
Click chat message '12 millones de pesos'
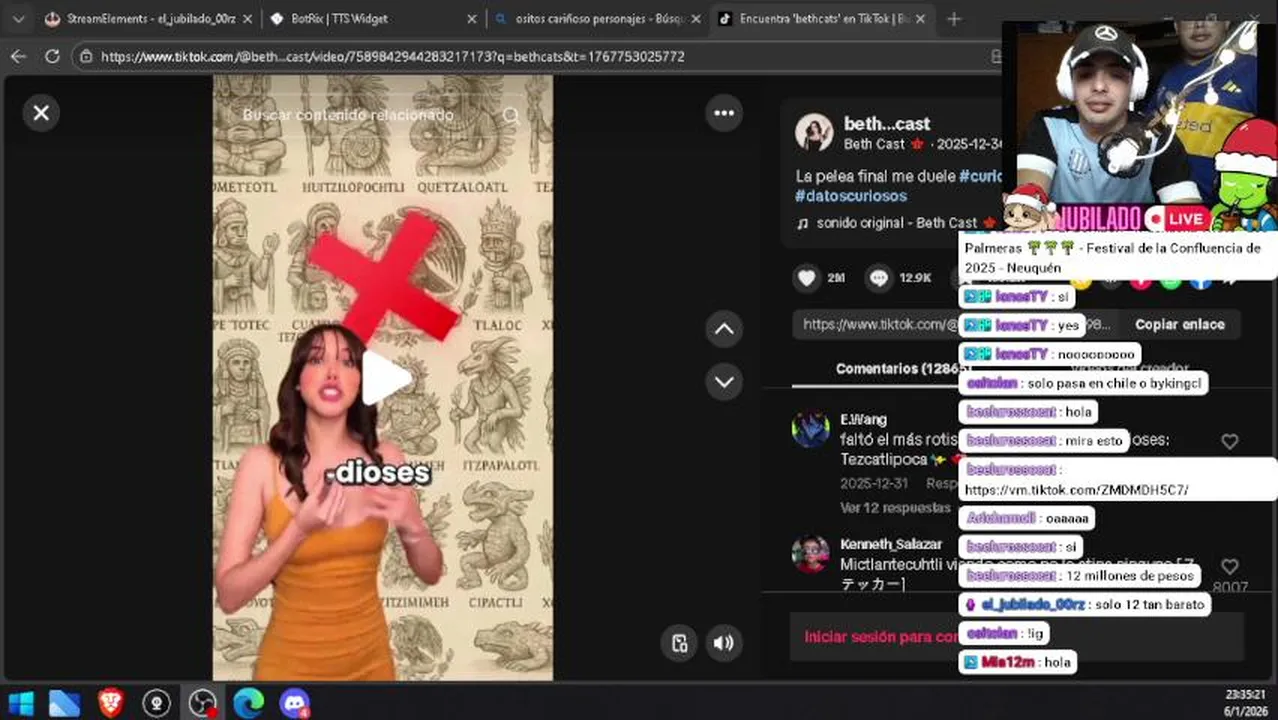click(1080, 576)
